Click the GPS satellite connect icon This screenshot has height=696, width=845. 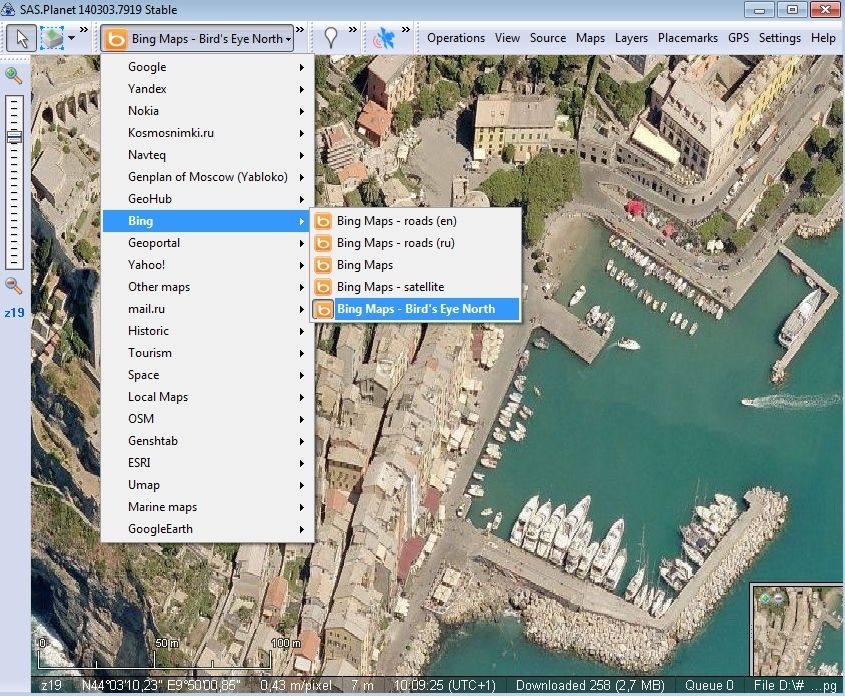coord(384,39)
